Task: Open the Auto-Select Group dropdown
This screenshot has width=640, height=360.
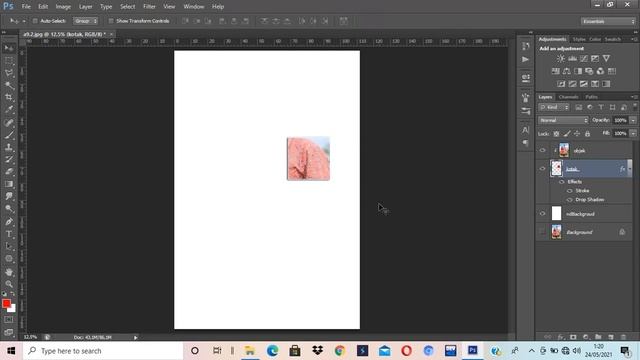Action: tap(85, 21)
